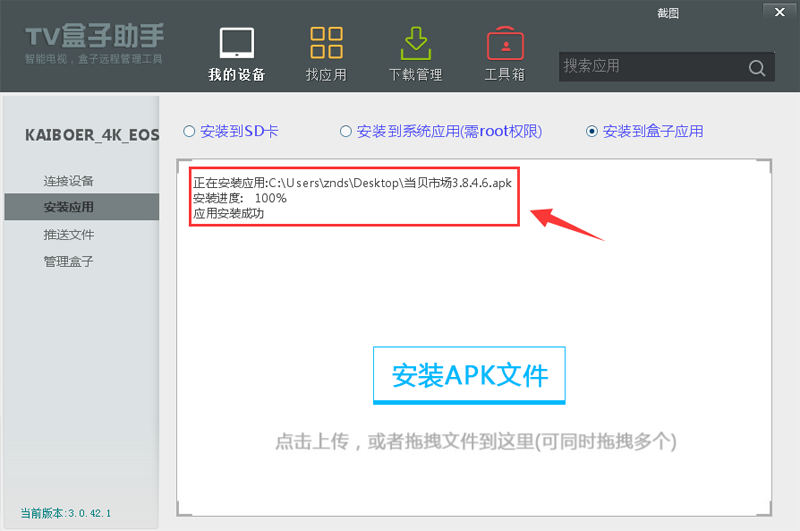Open the 下载管理 download icon
The image size is (800, 531).
click(x=416, y=43)
